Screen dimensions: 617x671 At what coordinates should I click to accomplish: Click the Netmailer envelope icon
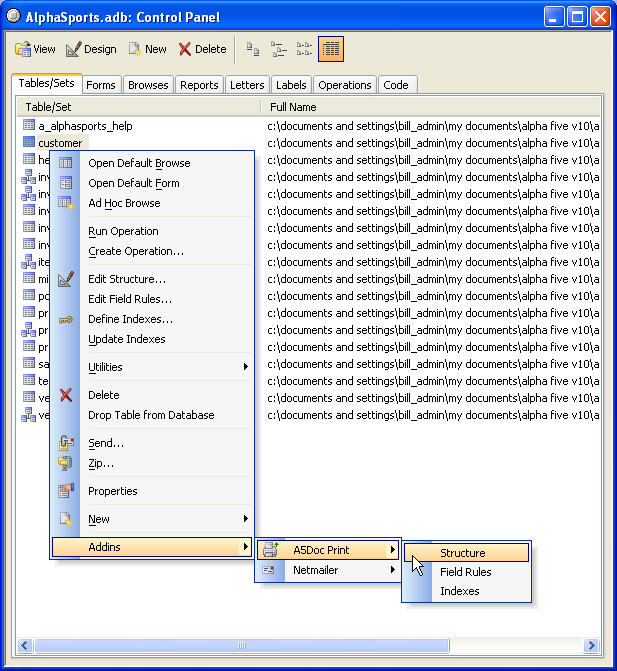coord(268,570)
